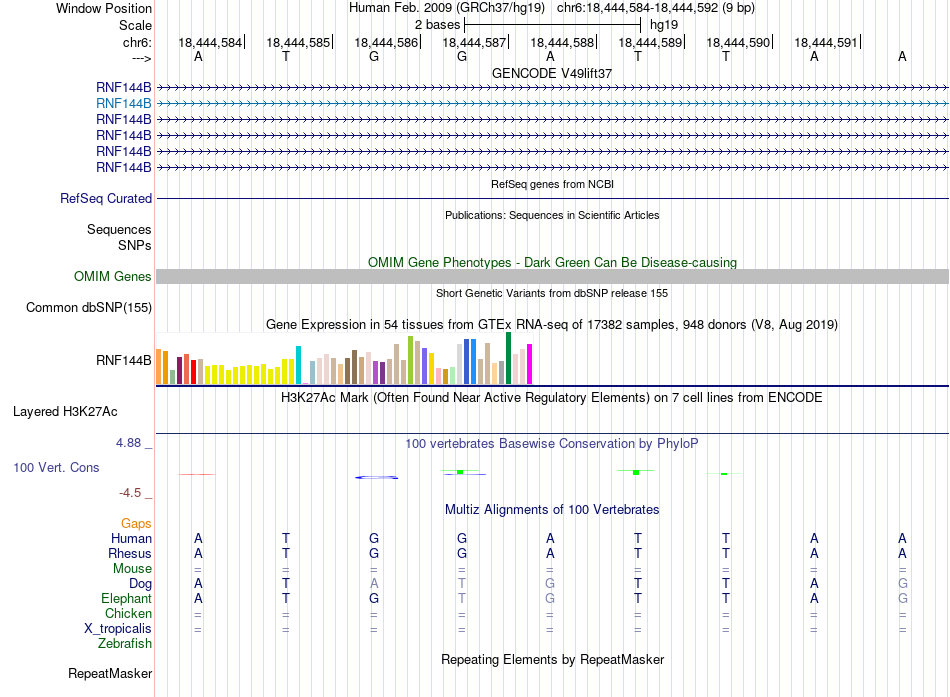Click the Dog row faded A base
Viewport: 950px width, 697px height.
pyautogui.click(x=374, y=583)
